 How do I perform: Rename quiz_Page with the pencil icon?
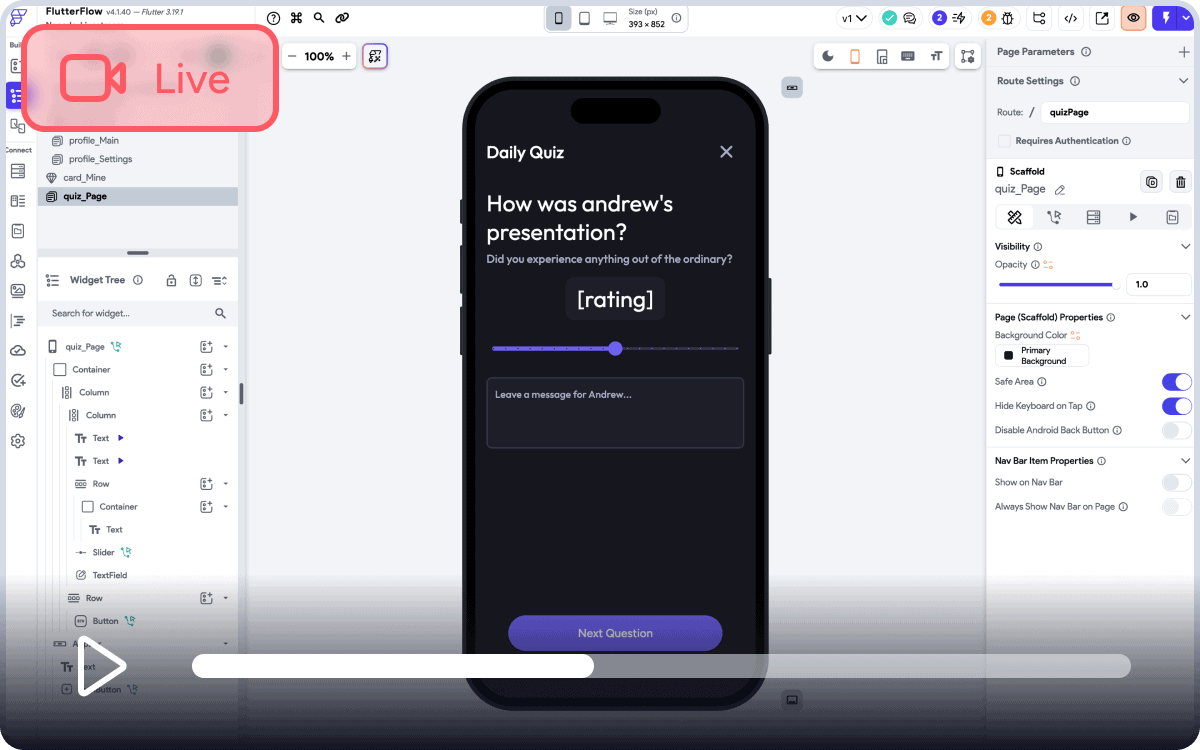click(x=1061, y=189)
